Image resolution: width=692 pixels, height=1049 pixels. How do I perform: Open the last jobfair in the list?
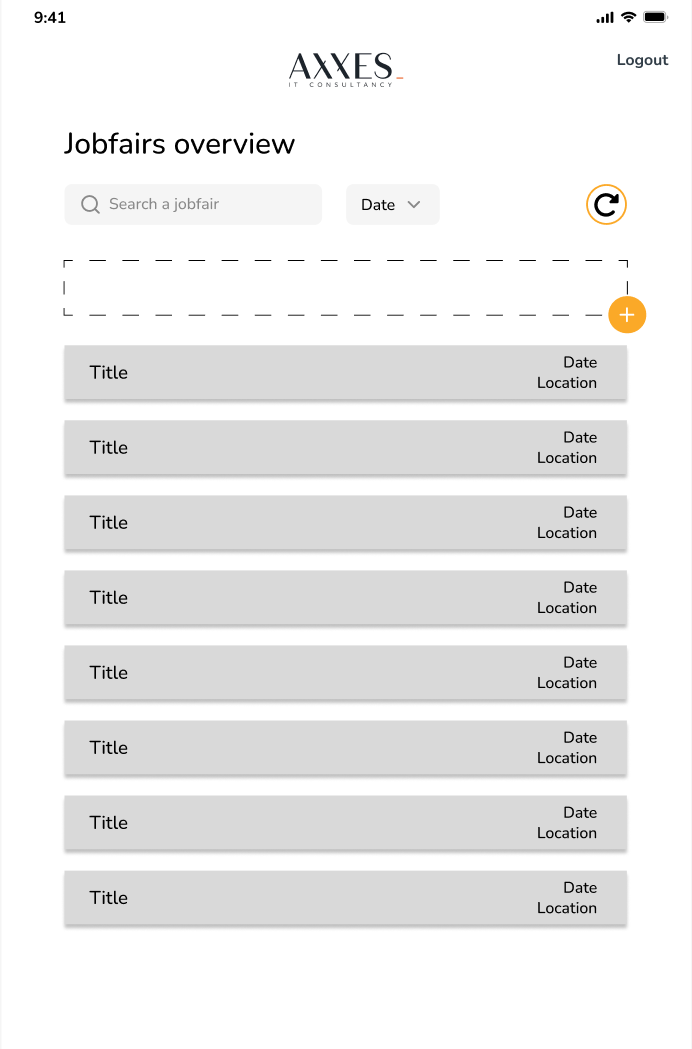pyautogui.click(x=345, y=897)
